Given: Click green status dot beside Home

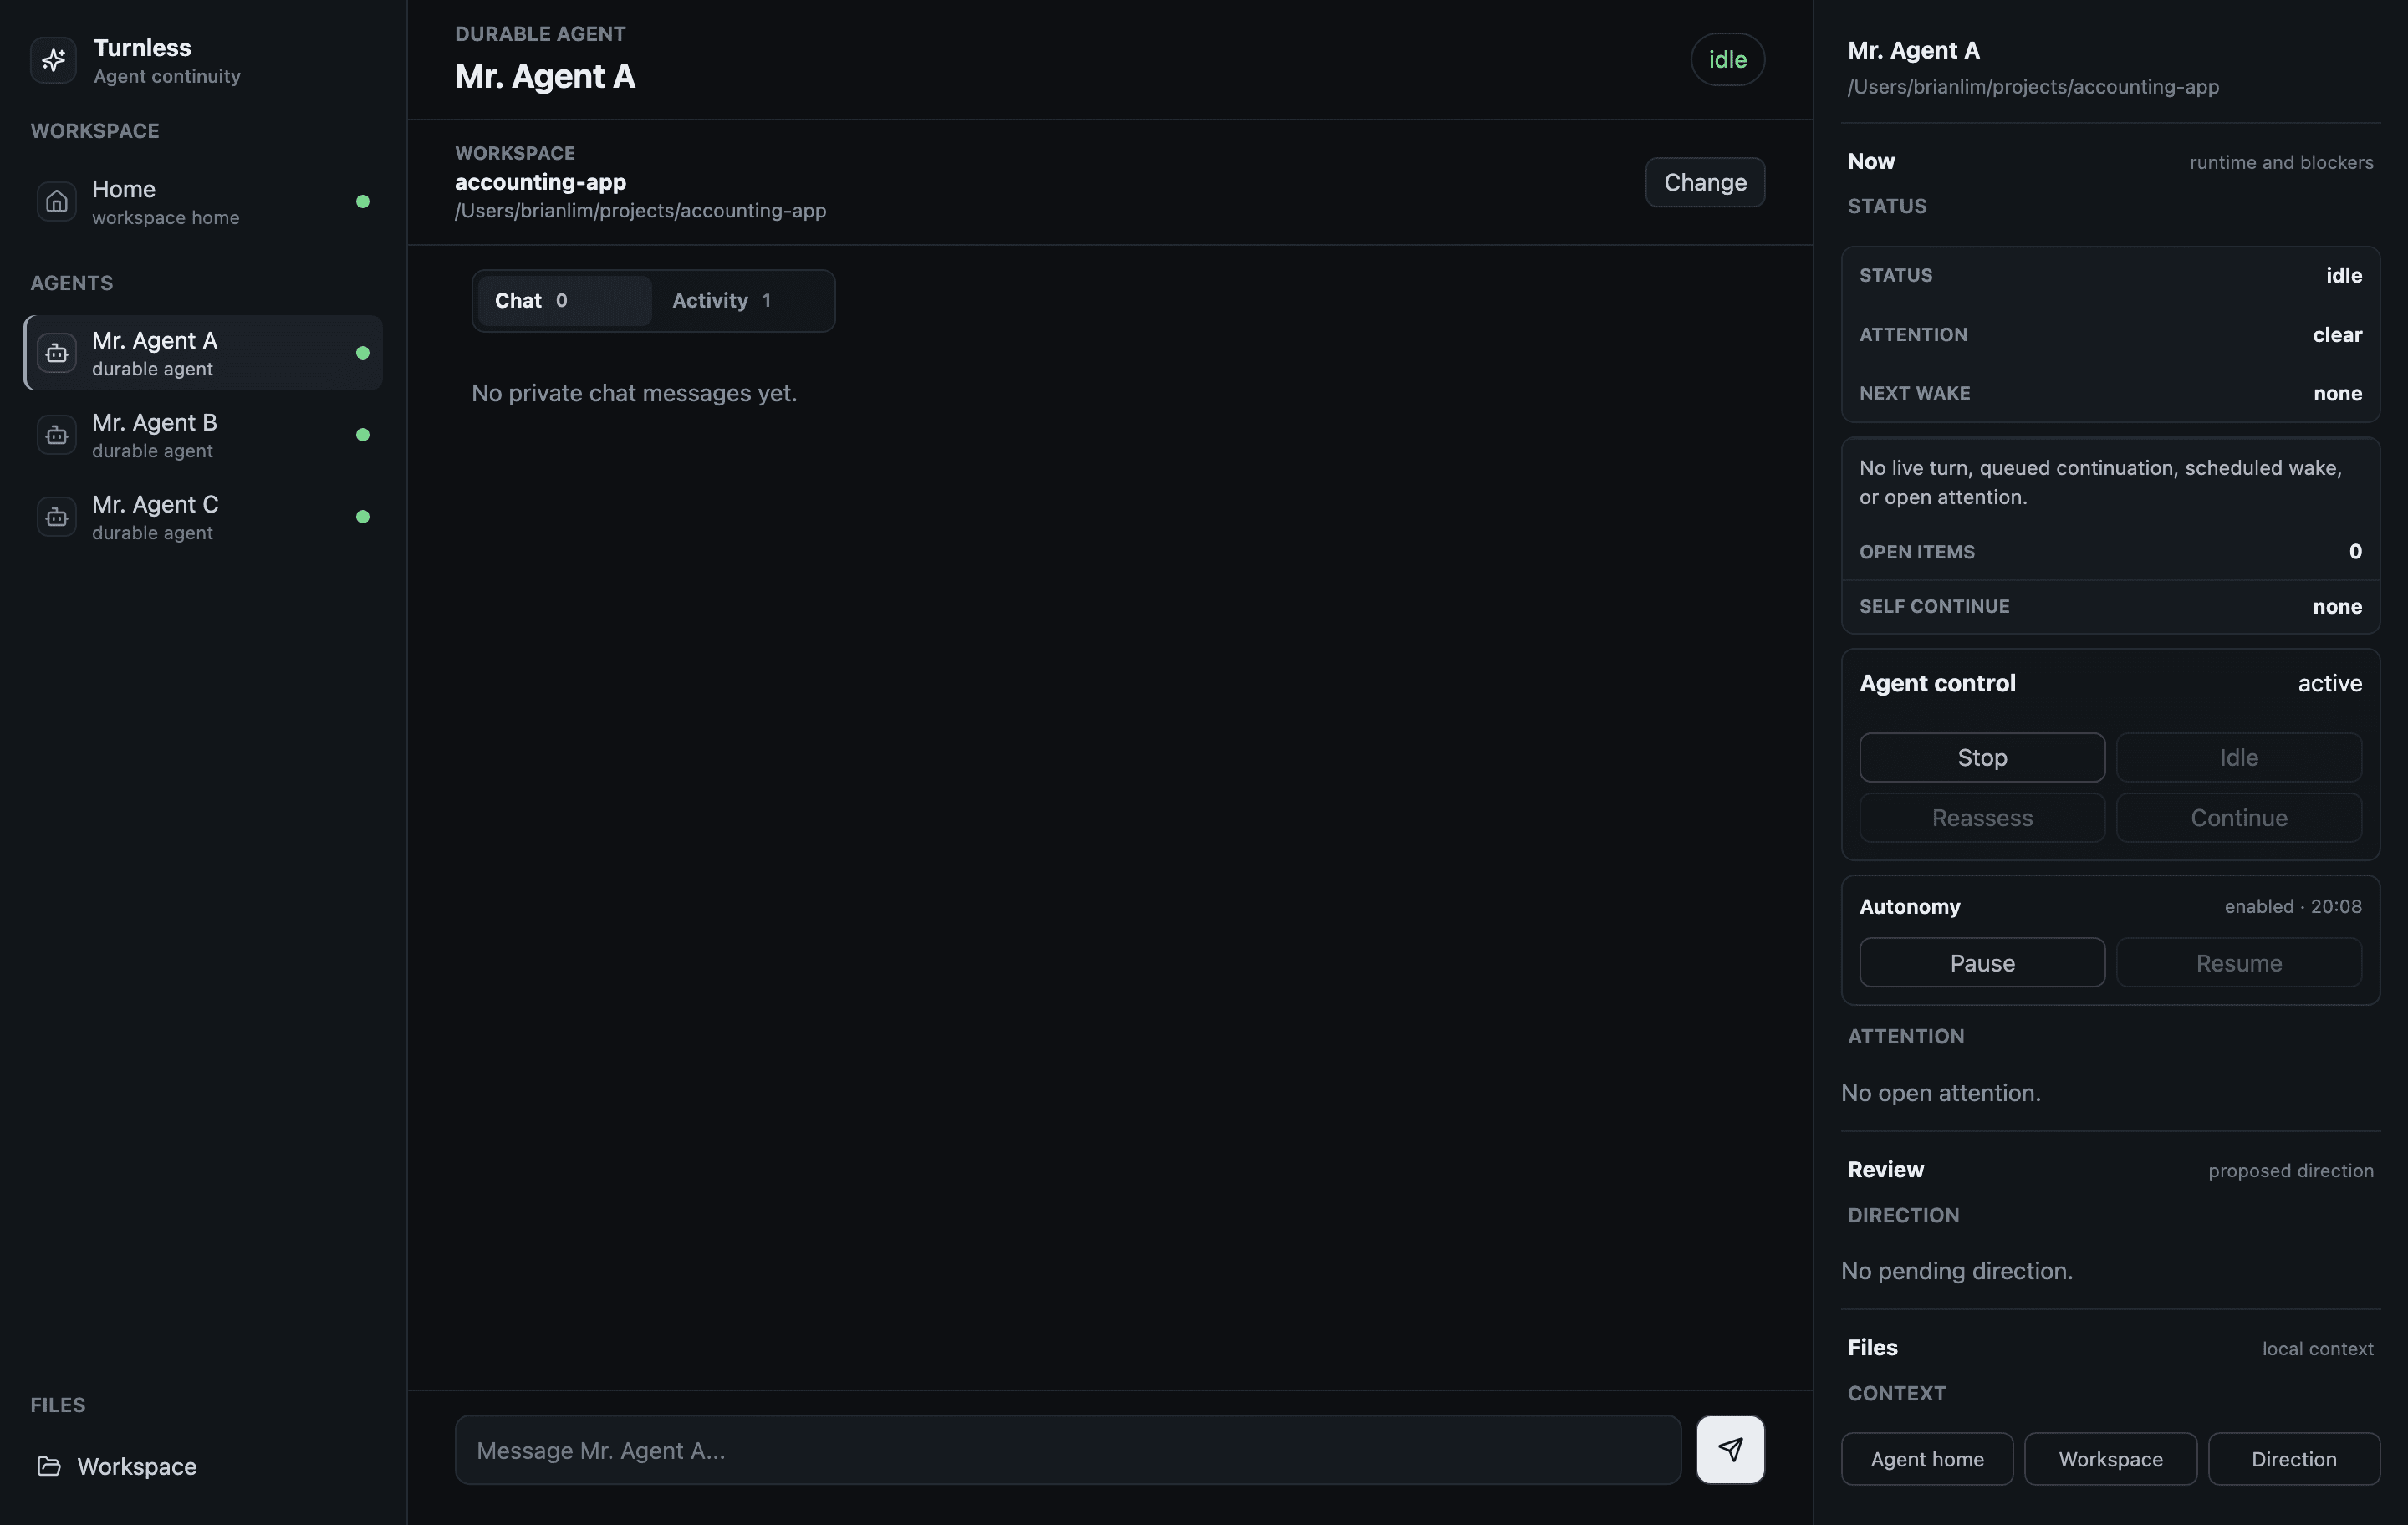Looking at the screenshot, I should pos(363,202).
